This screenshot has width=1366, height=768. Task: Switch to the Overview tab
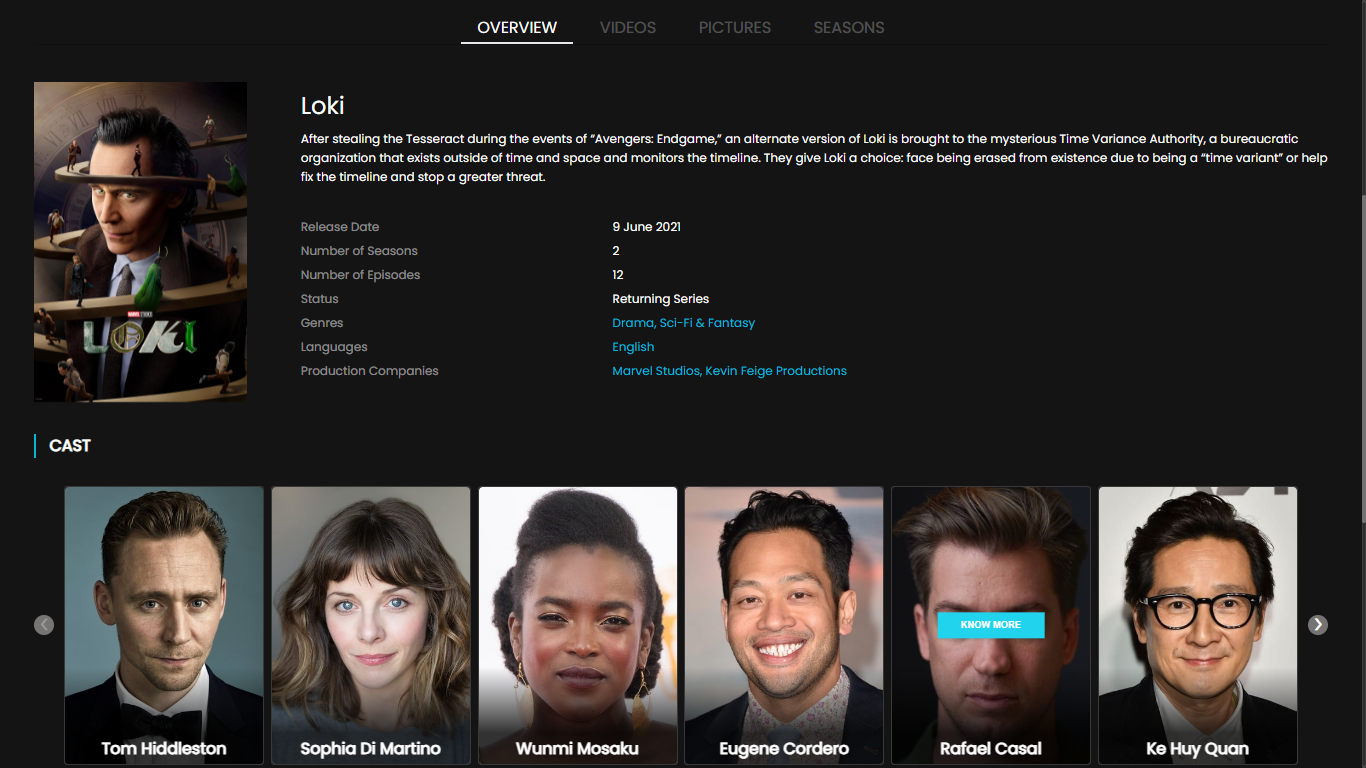[x=517, y=28]
